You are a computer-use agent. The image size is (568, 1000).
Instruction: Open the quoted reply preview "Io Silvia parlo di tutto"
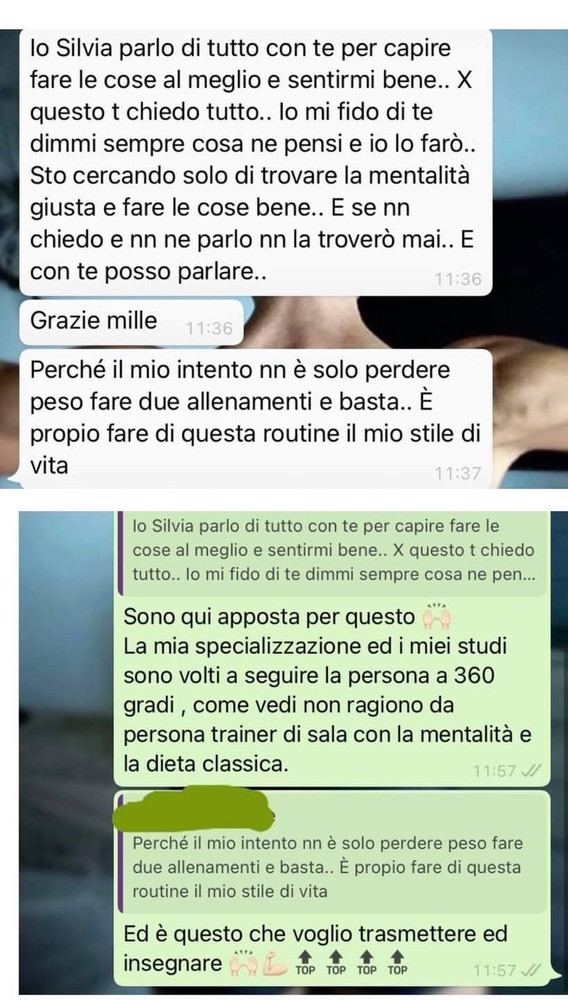(x=330, y=550)
